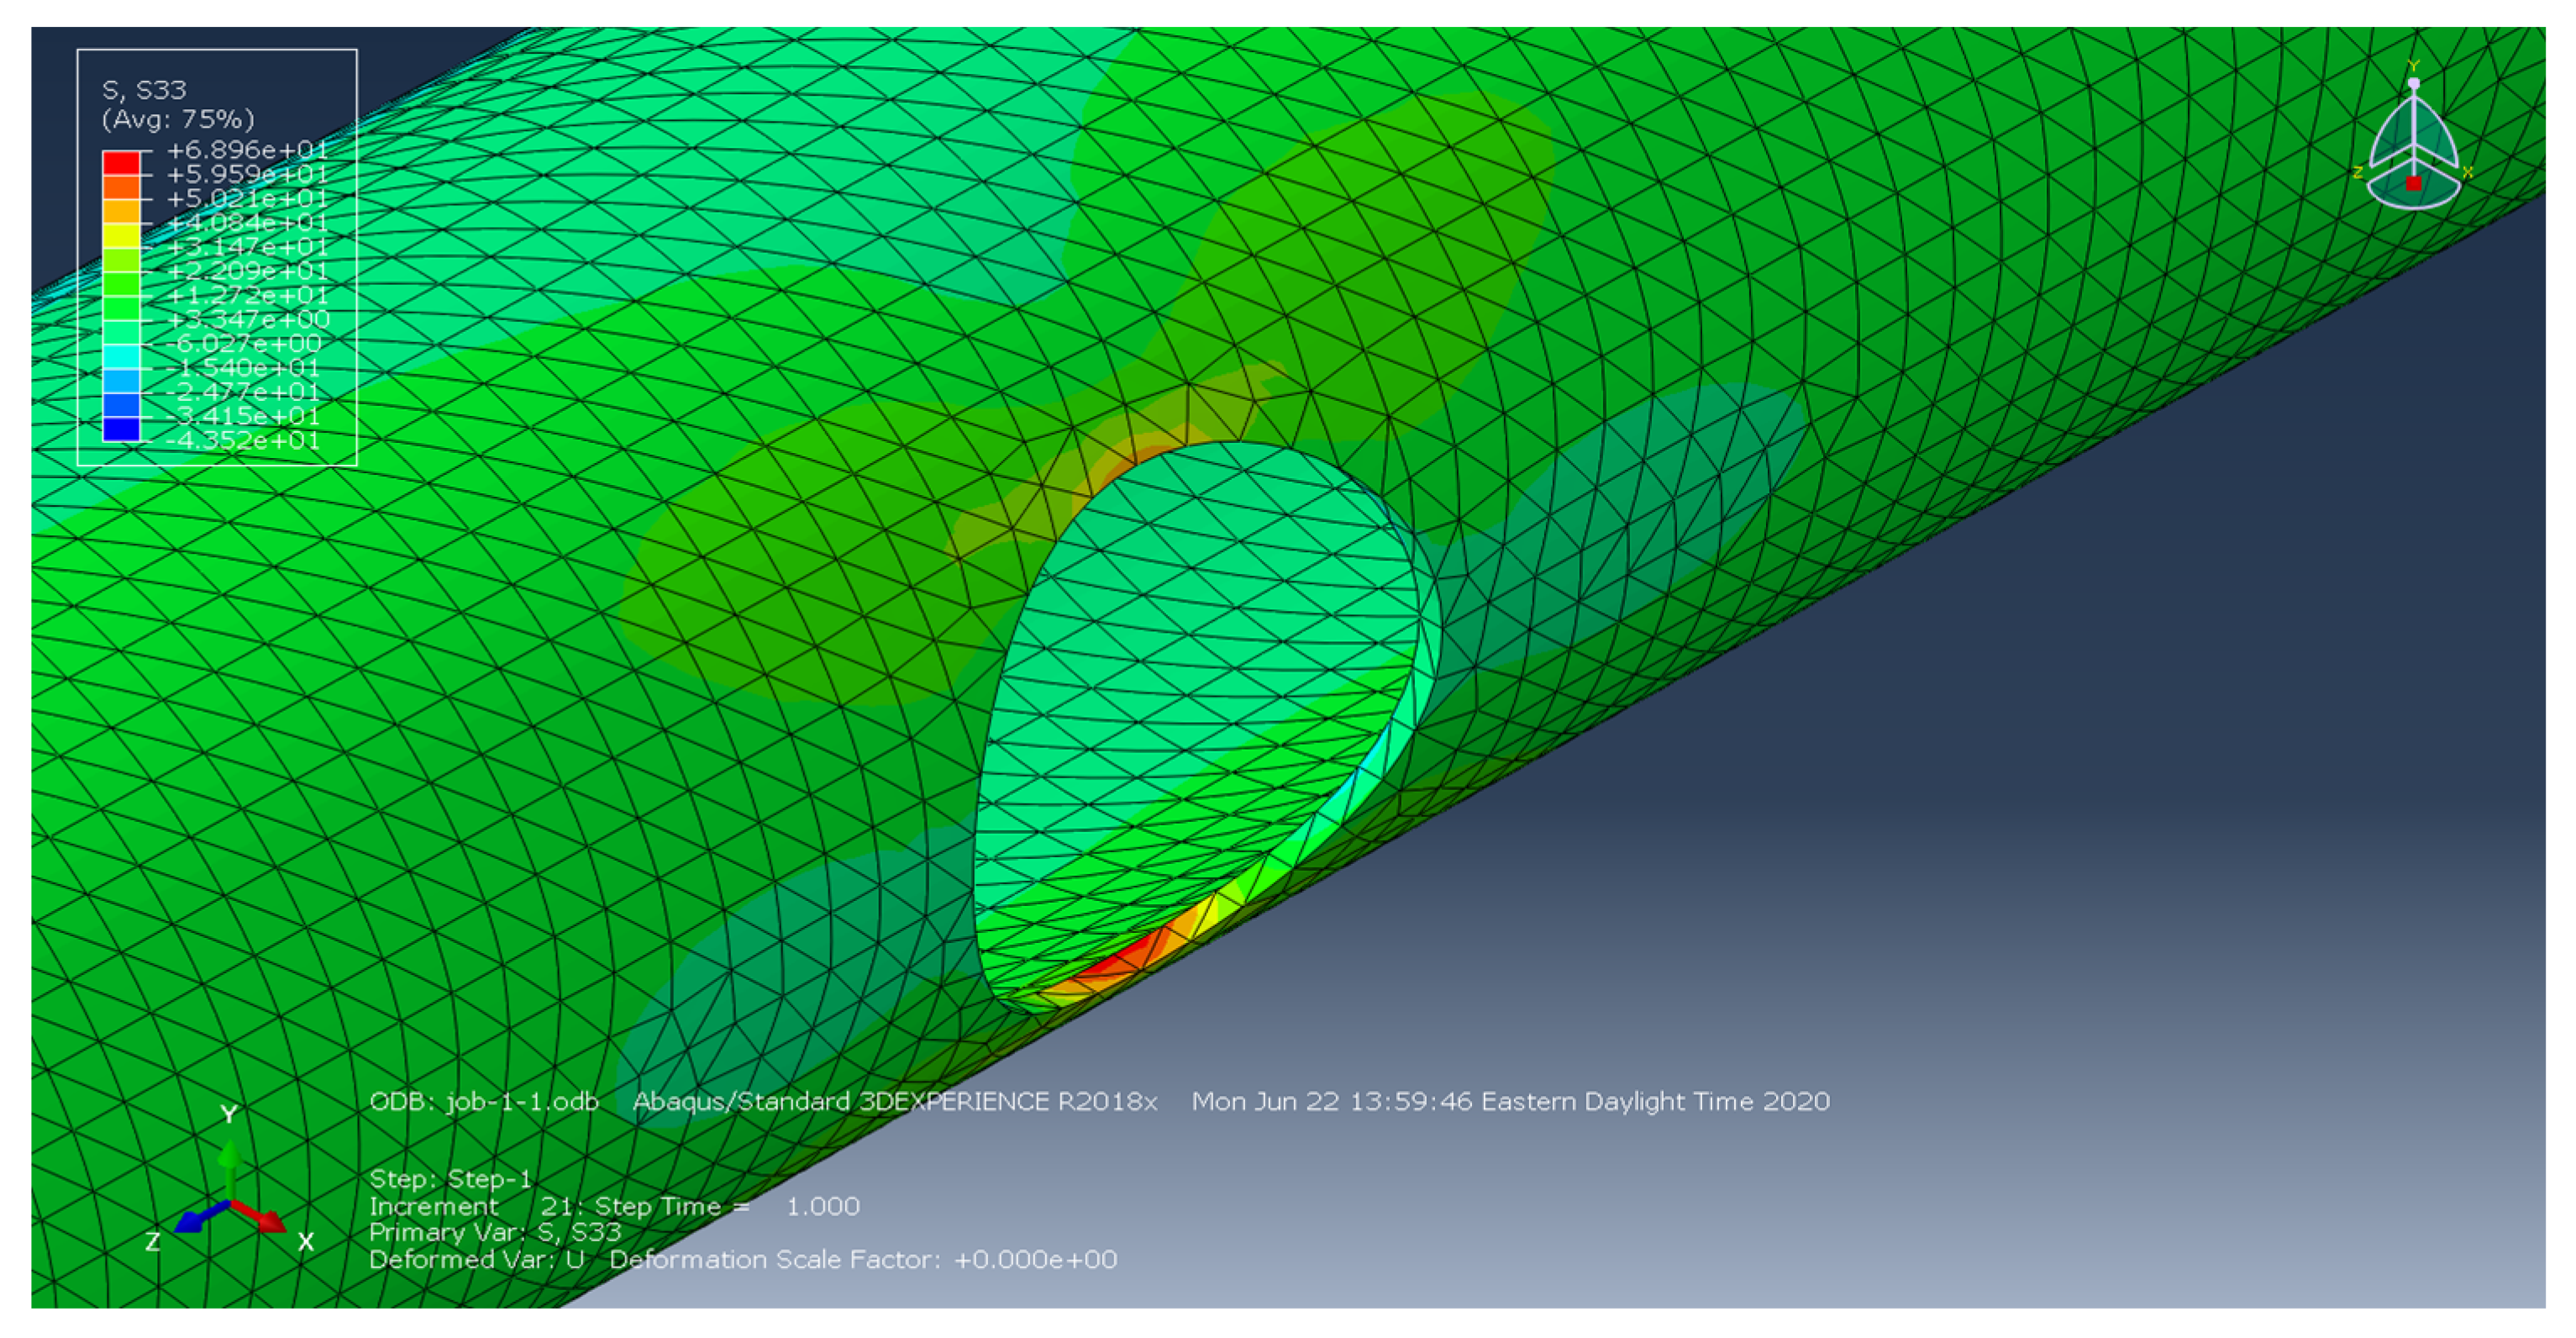Click the Primary Var: S, S33 text
The image size is (2576, 1338).
(495, 1233)
